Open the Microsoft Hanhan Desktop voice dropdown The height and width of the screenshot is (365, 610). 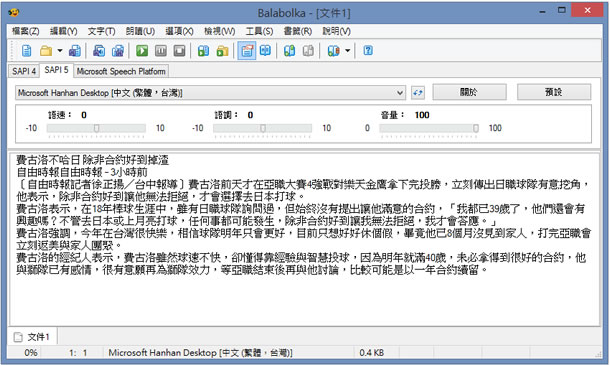[x=210, y=93]
